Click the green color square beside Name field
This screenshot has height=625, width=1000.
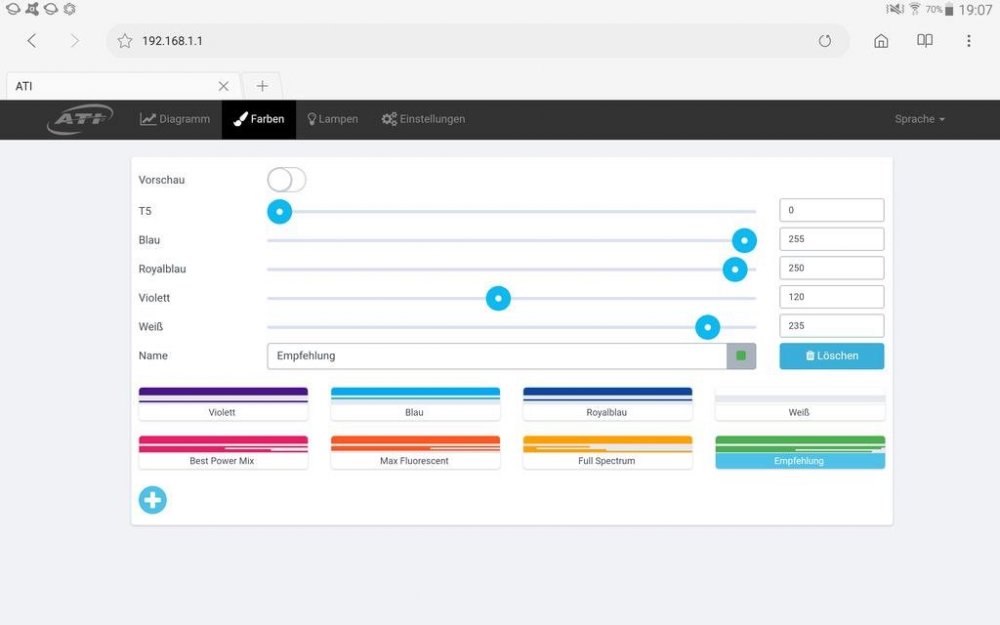tap(741, 356)
